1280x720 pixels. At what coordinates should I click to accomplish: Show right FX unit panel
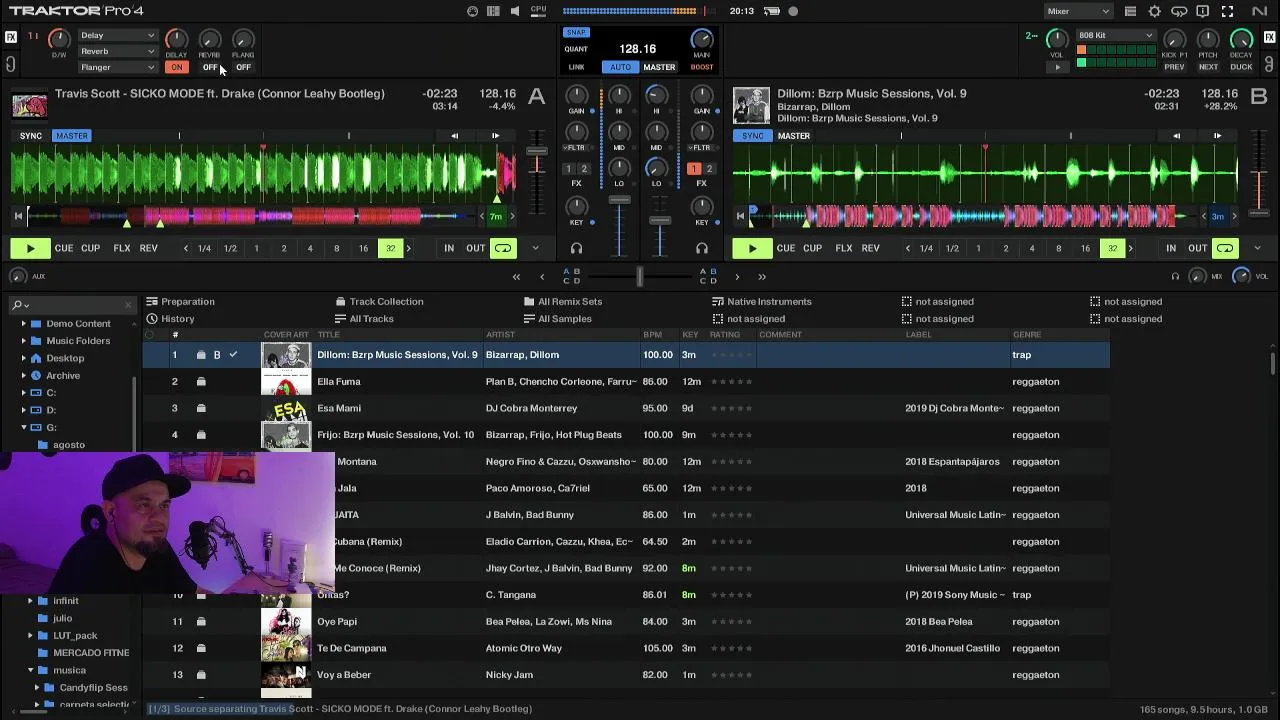(x=1269, y=37)
